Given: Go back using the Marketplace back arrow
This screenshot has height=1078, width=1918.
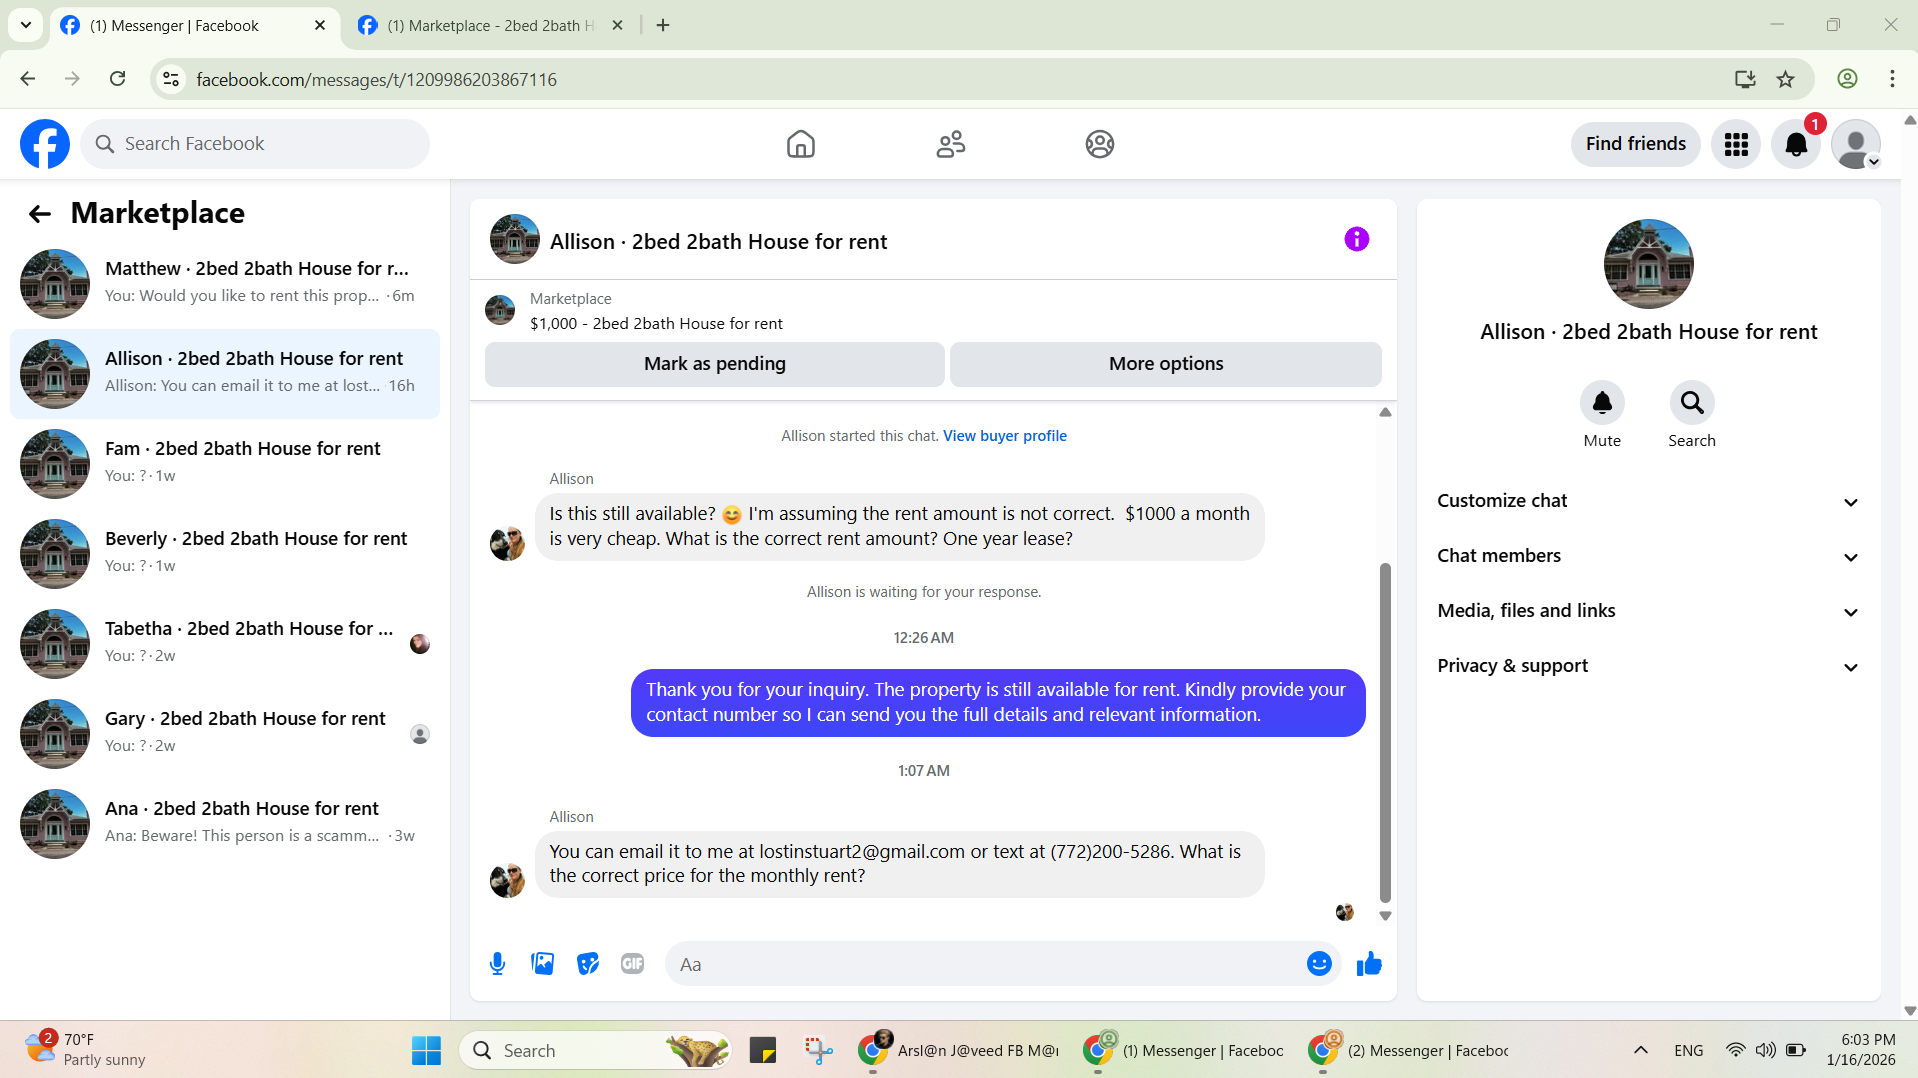Looking at the screenshot, I should (40, 213).
